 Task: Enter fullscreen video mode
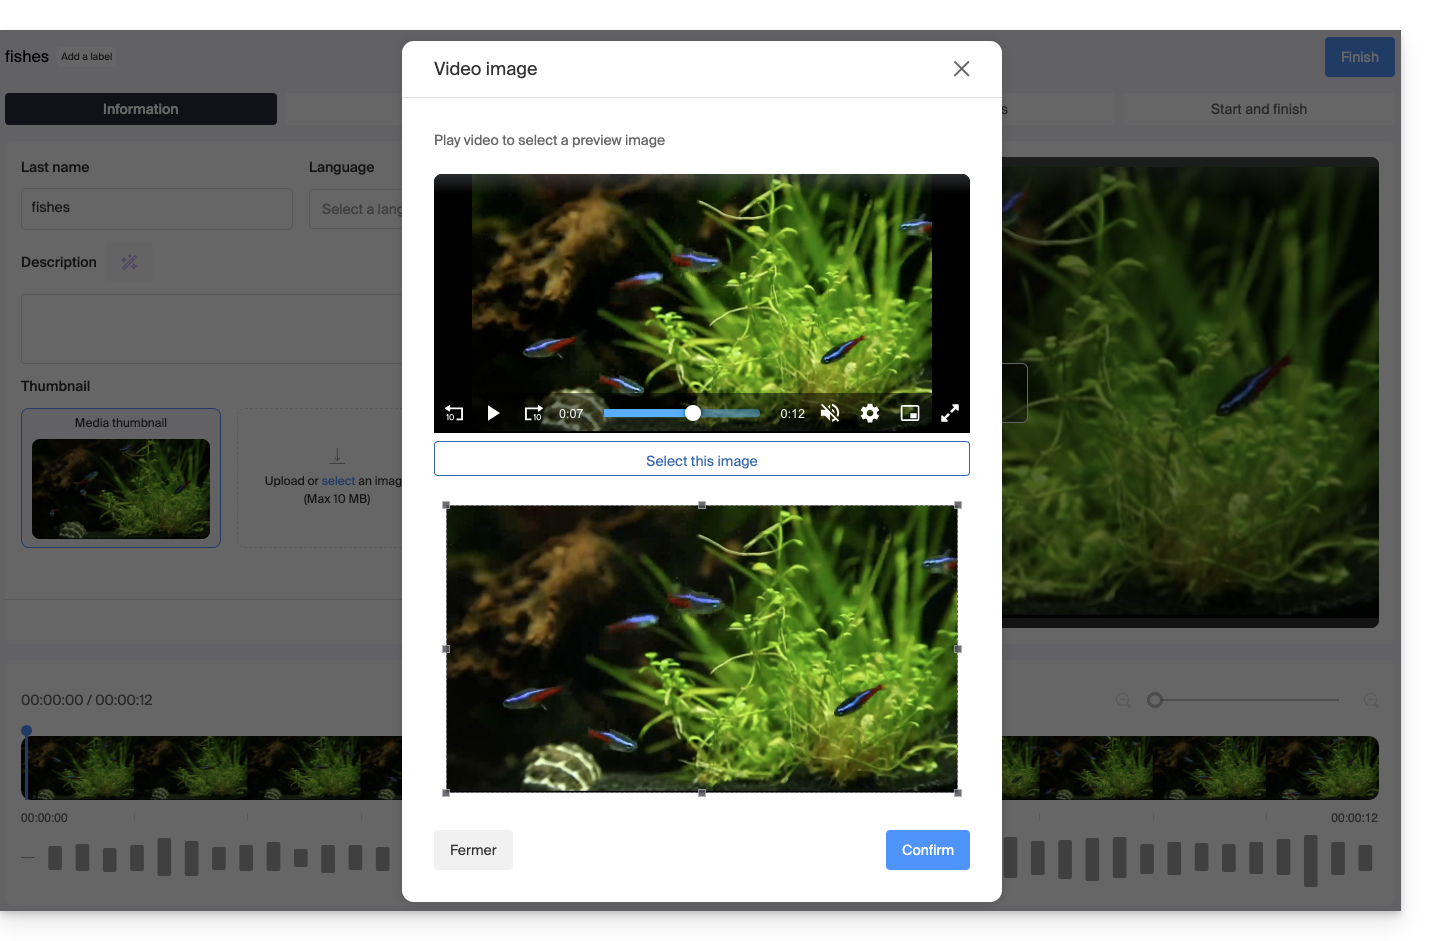(x=950, y=413)
